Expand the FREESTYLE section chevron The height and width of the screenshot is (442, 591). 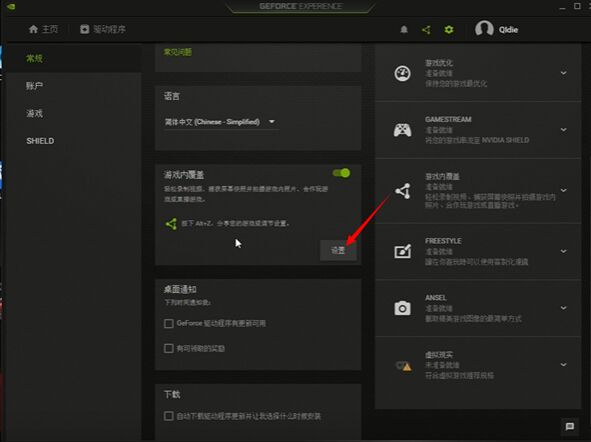coord(563,251)
